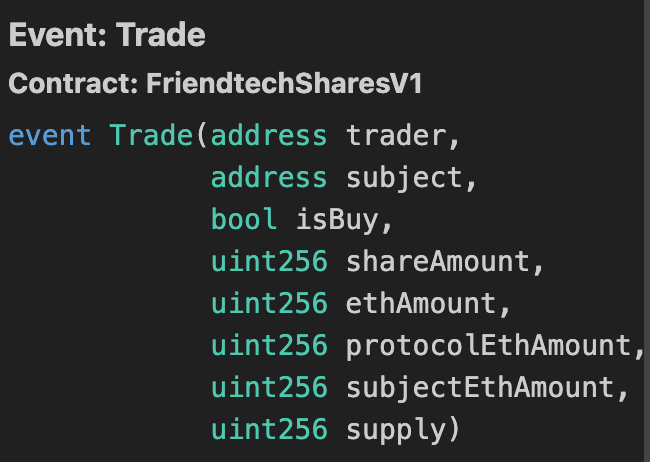Click the "uint256" type before supply
Image resolution: width=650 pixels, height=462 pixels.
269,429
